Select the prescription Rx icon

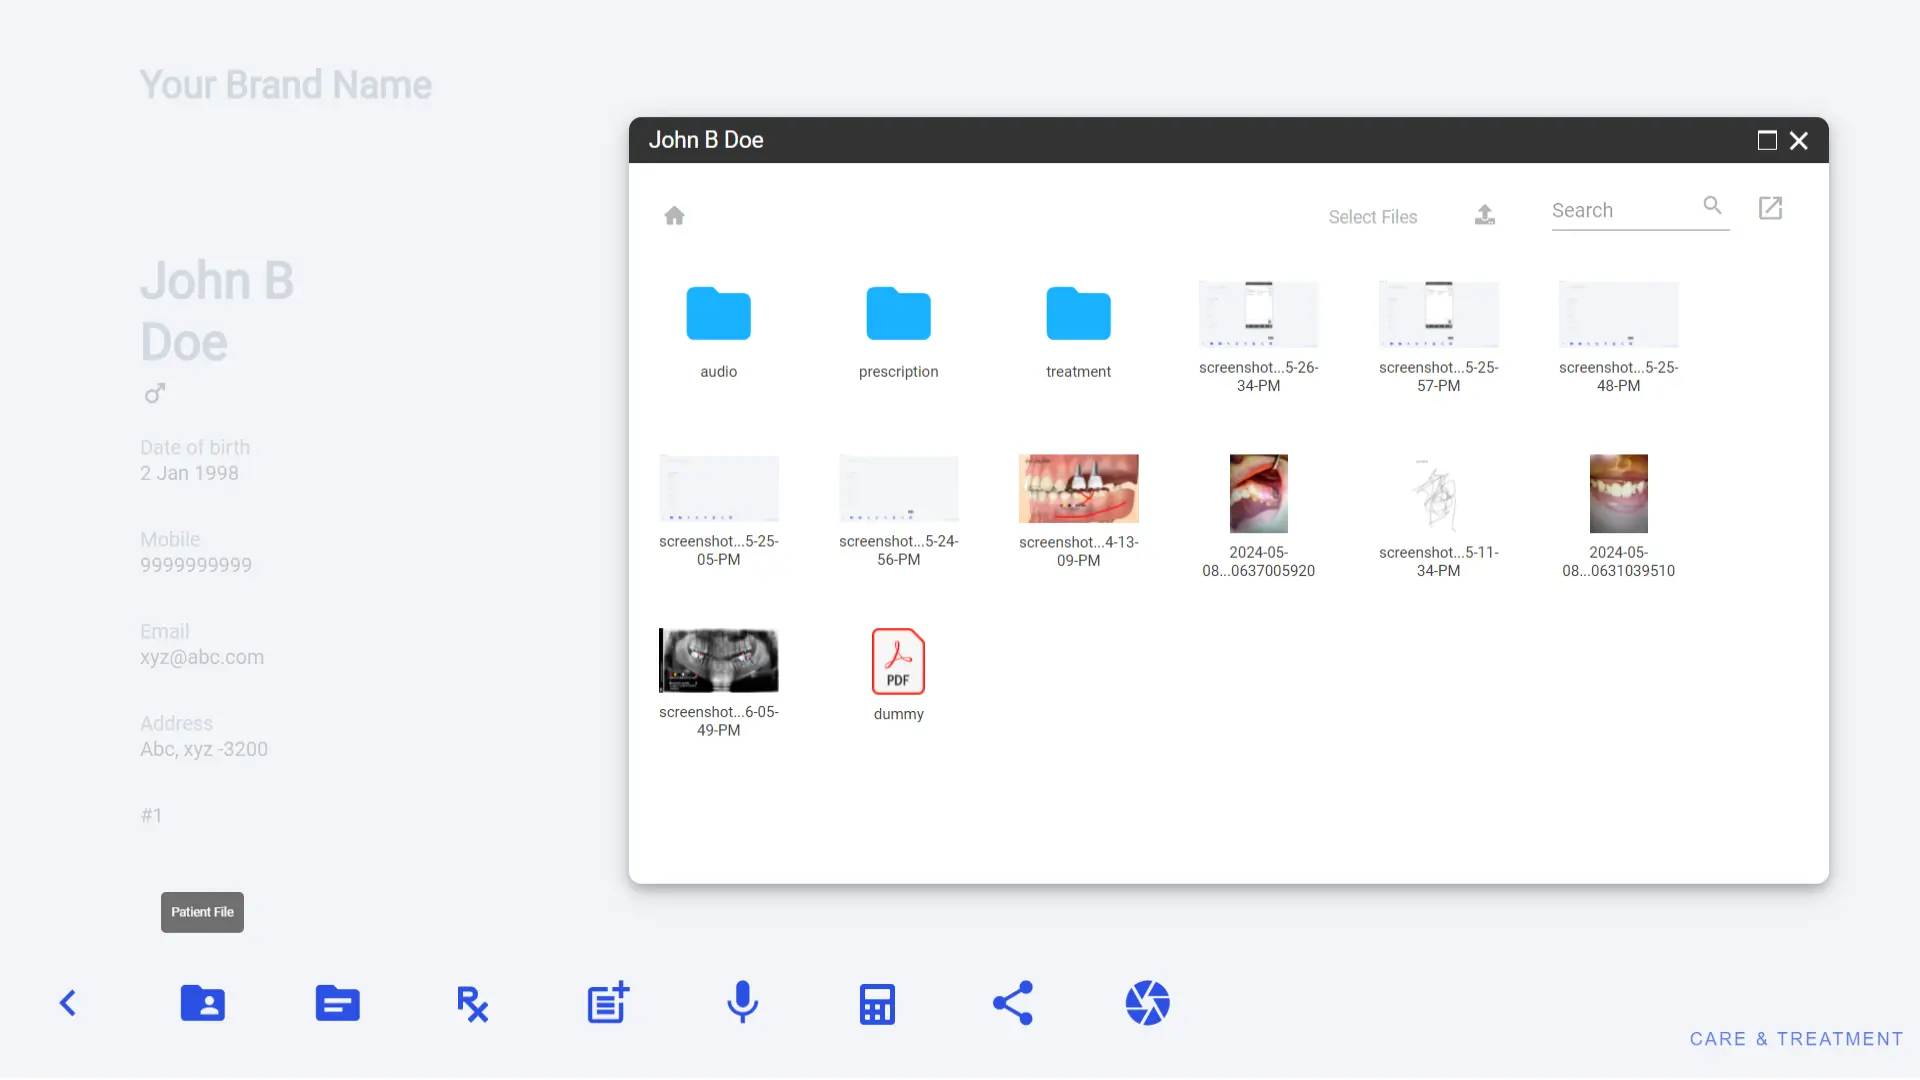pos(472,1004)
